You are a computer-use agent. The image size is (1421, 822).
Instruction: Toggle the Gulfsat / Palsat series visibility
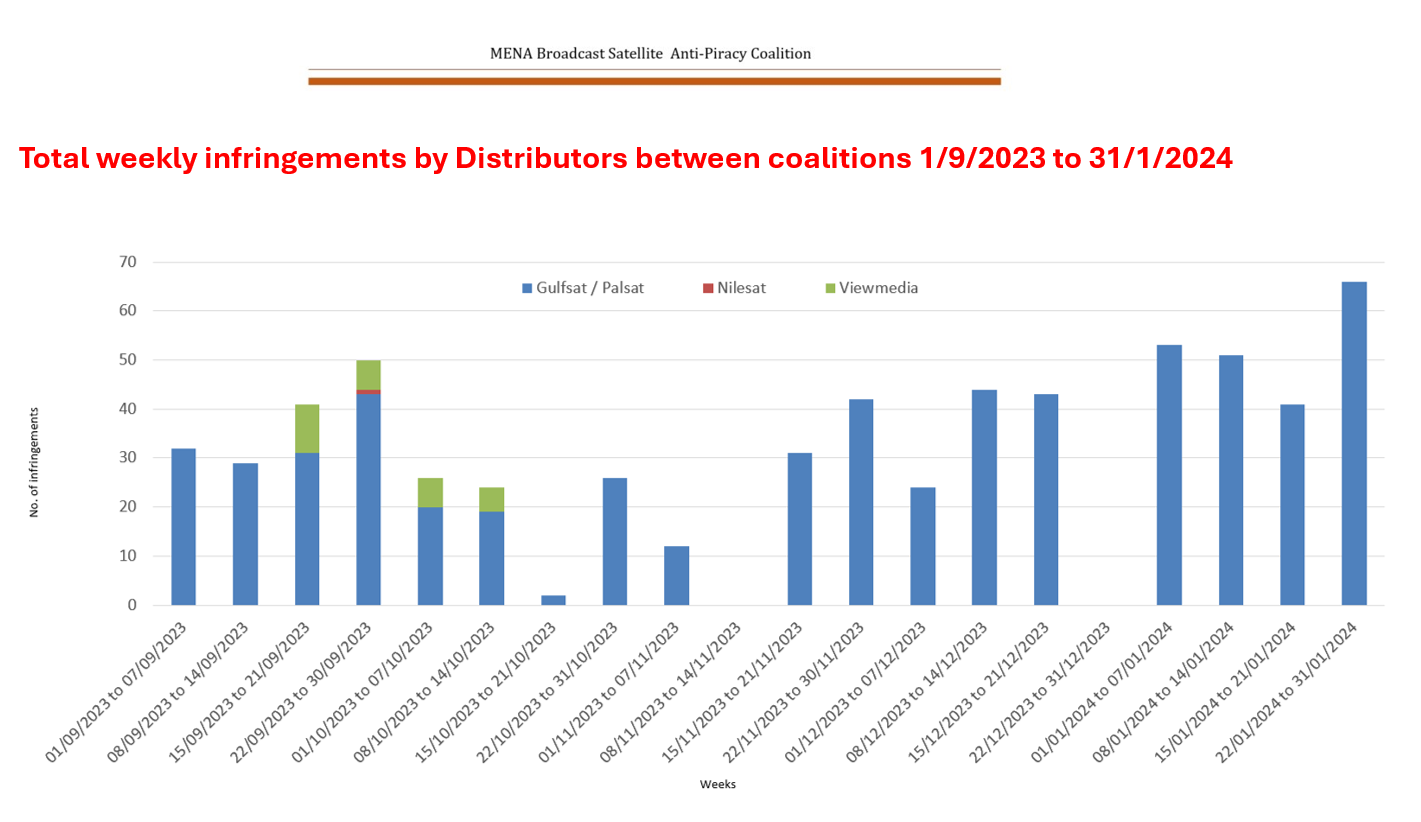[590, 288]
